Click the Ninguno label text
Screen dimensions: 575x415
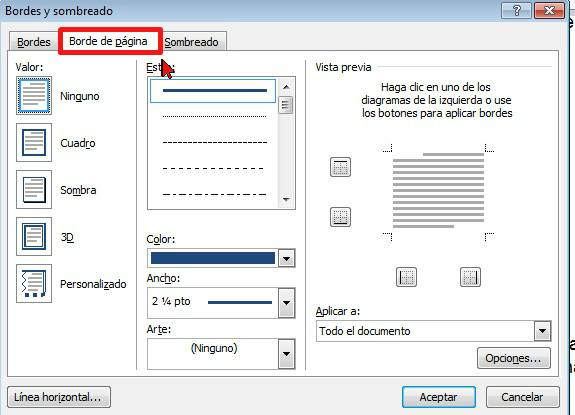coord(80,96)
